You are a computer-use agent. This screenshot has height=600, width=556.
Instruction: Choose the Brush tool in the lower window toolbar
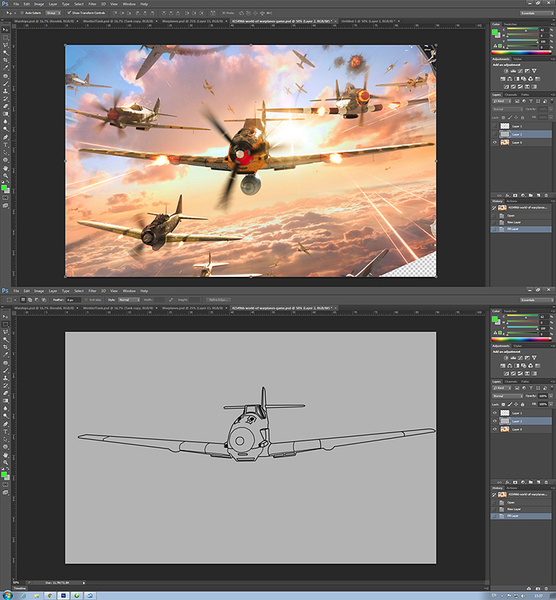5,370
